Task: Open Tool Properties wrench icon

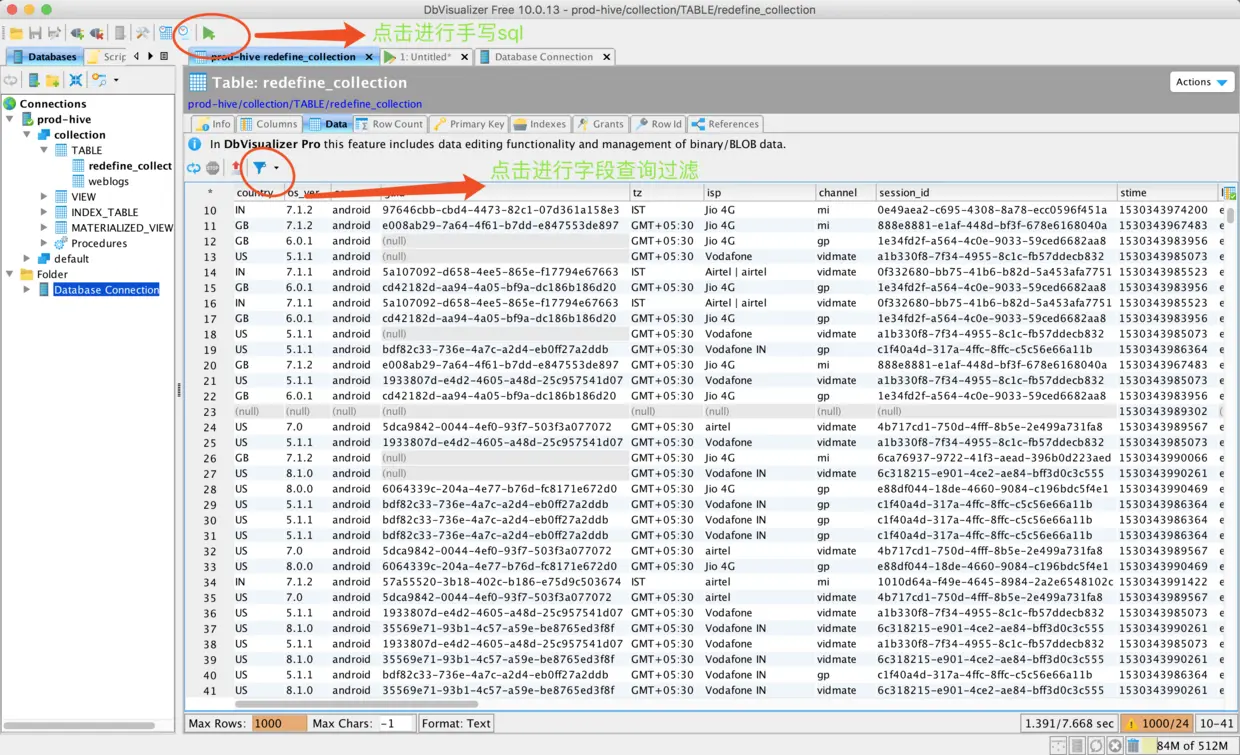Action: click(142, 33)
